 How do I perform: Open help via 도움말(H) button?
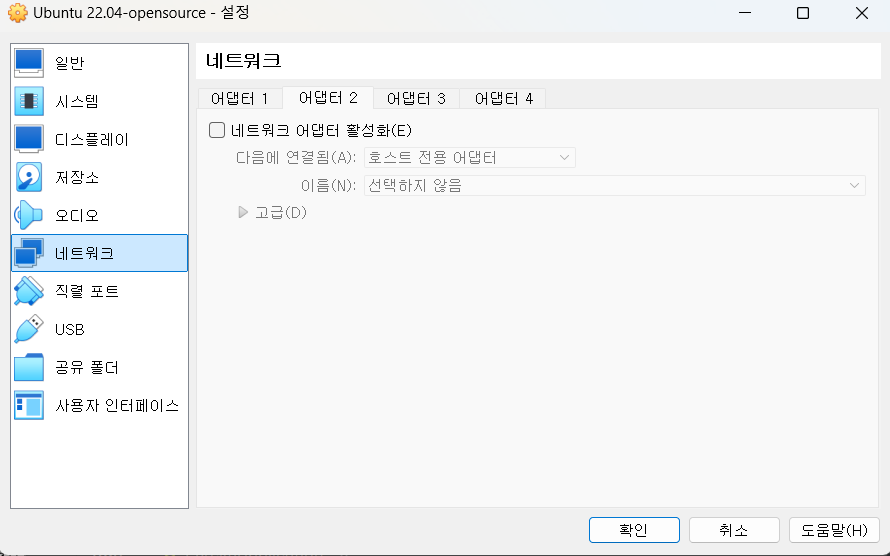834,530
